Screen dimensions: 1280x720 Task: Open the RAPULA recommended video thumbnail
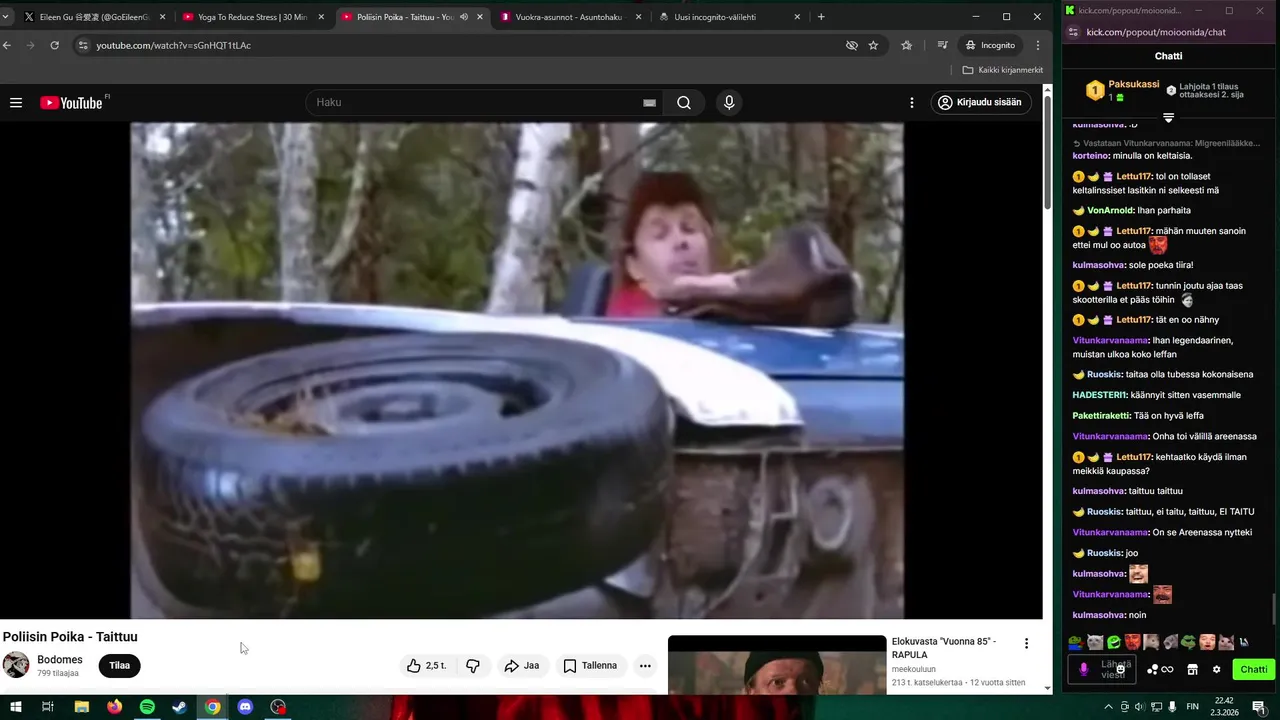click(777, 665)
